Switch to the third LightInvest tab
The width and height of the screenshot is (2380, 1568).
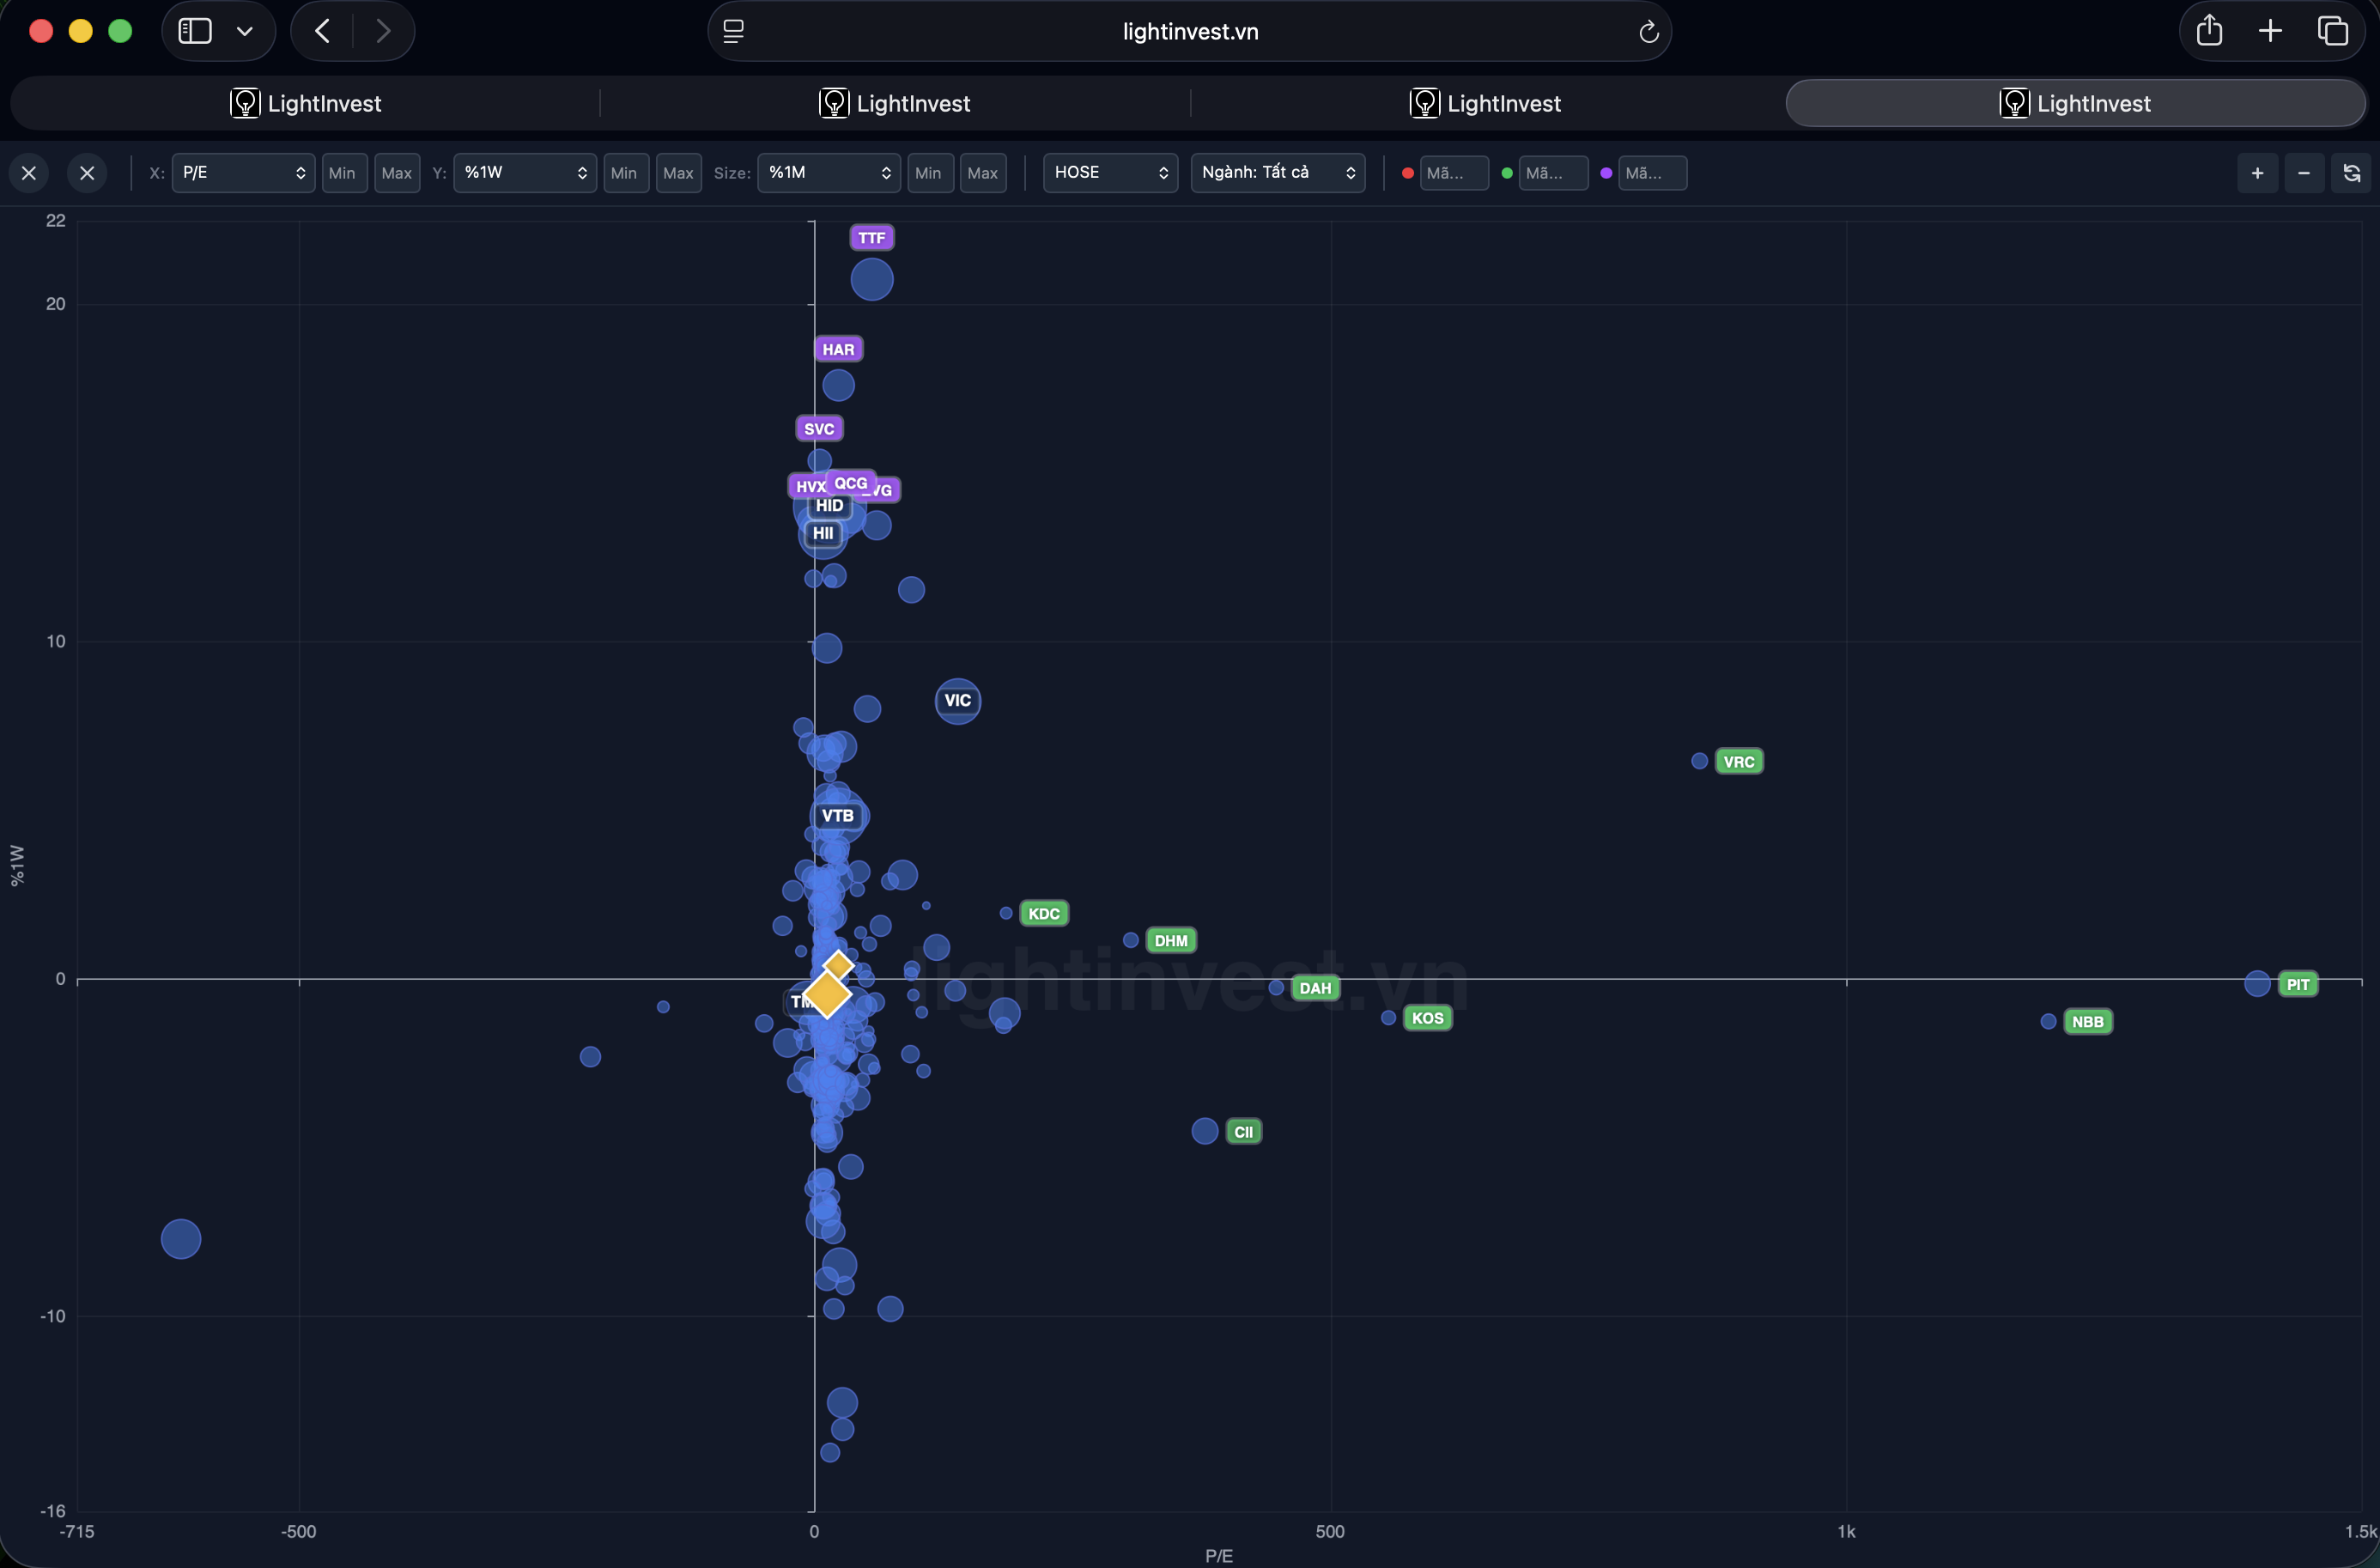1486,103
